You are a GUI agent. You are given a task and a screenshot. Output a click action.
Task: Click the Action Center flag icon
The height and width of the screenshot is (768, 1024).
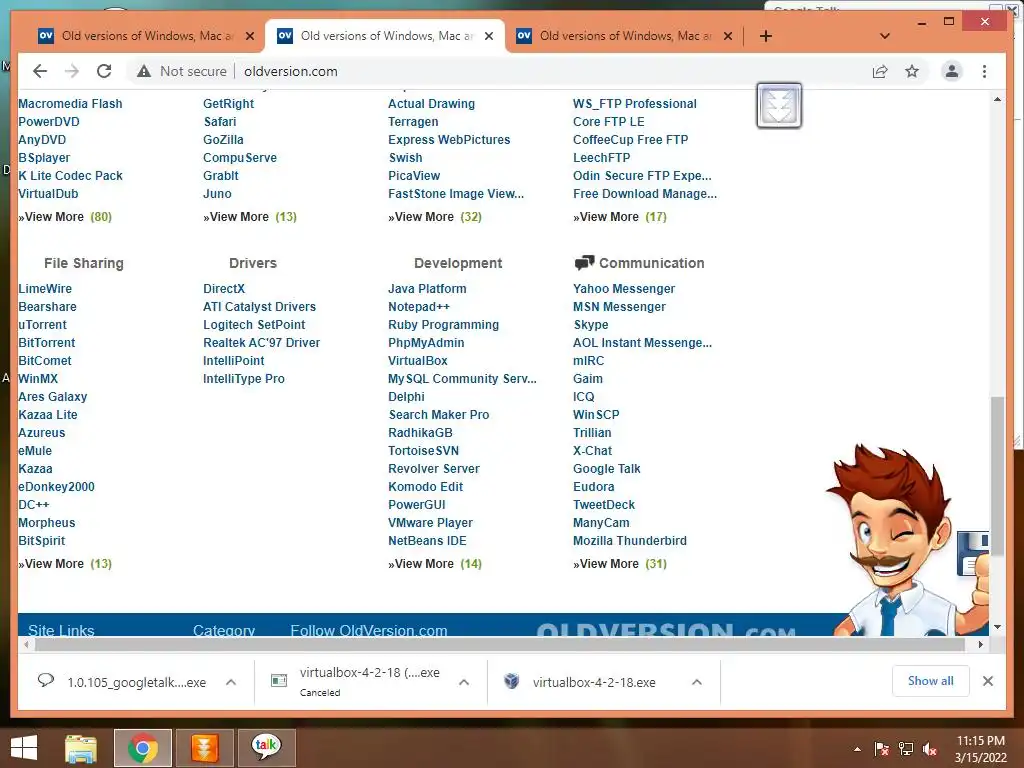882,749
